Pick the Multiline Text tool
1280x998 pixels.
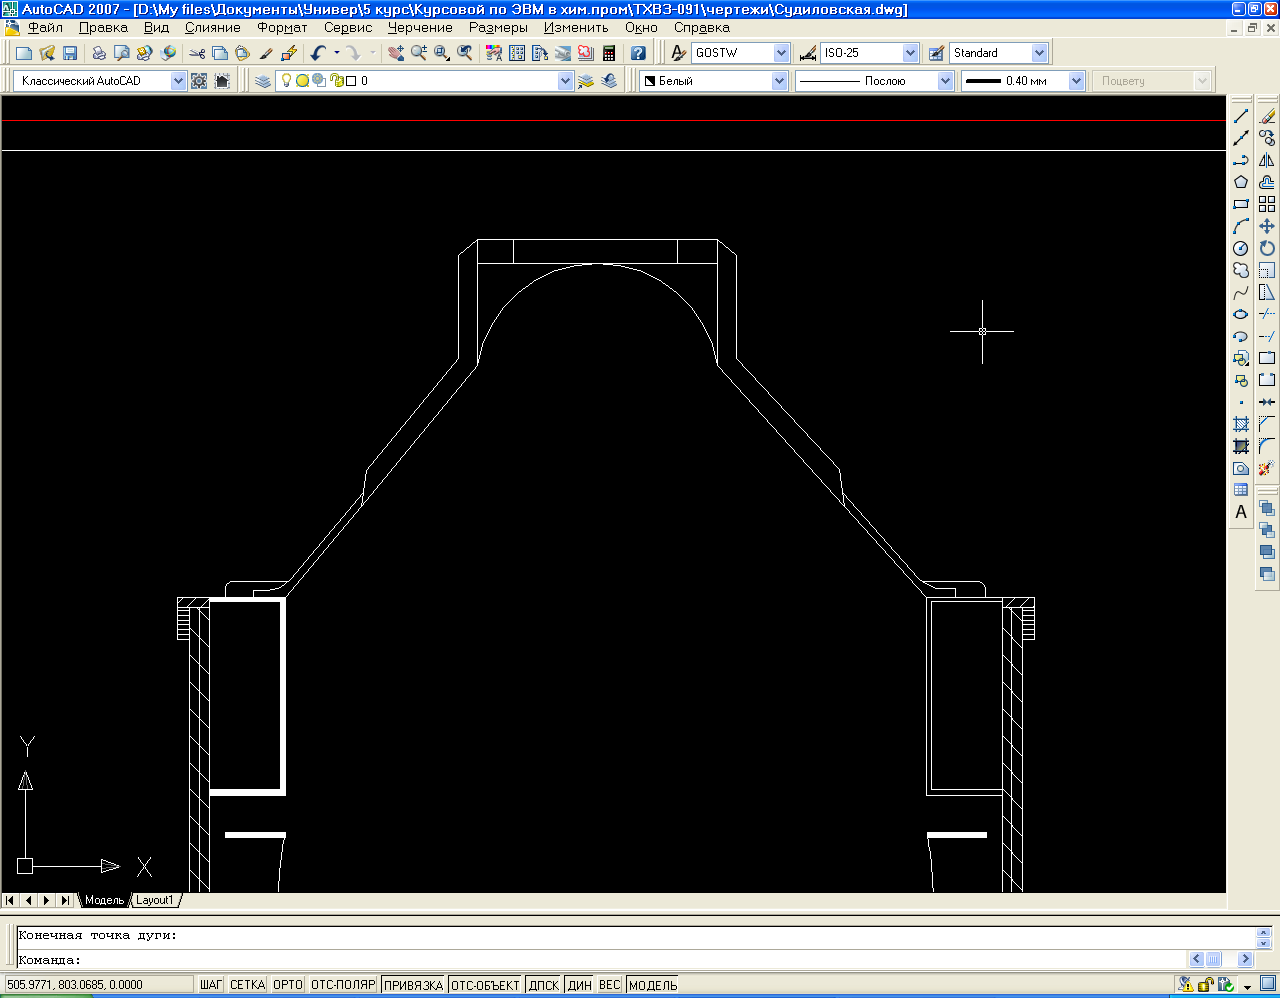[1241, 512]
